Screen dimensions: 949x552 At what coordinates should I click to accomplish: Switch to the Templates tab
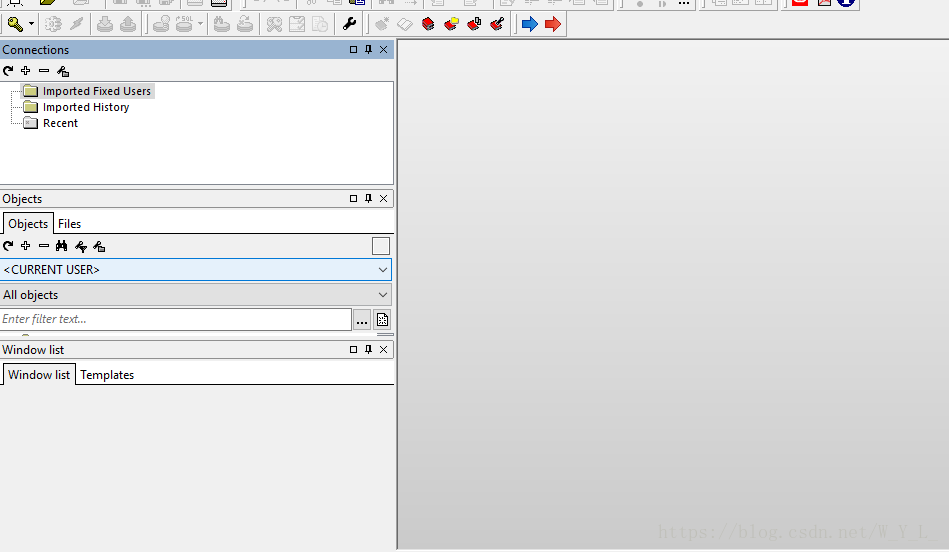[107, 375]
